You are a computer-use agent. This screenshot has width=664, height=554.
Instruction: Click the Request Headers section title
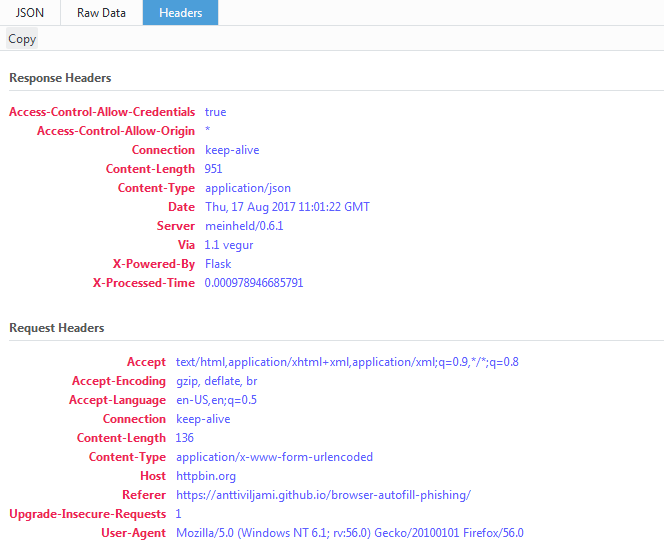pos(57,328)
